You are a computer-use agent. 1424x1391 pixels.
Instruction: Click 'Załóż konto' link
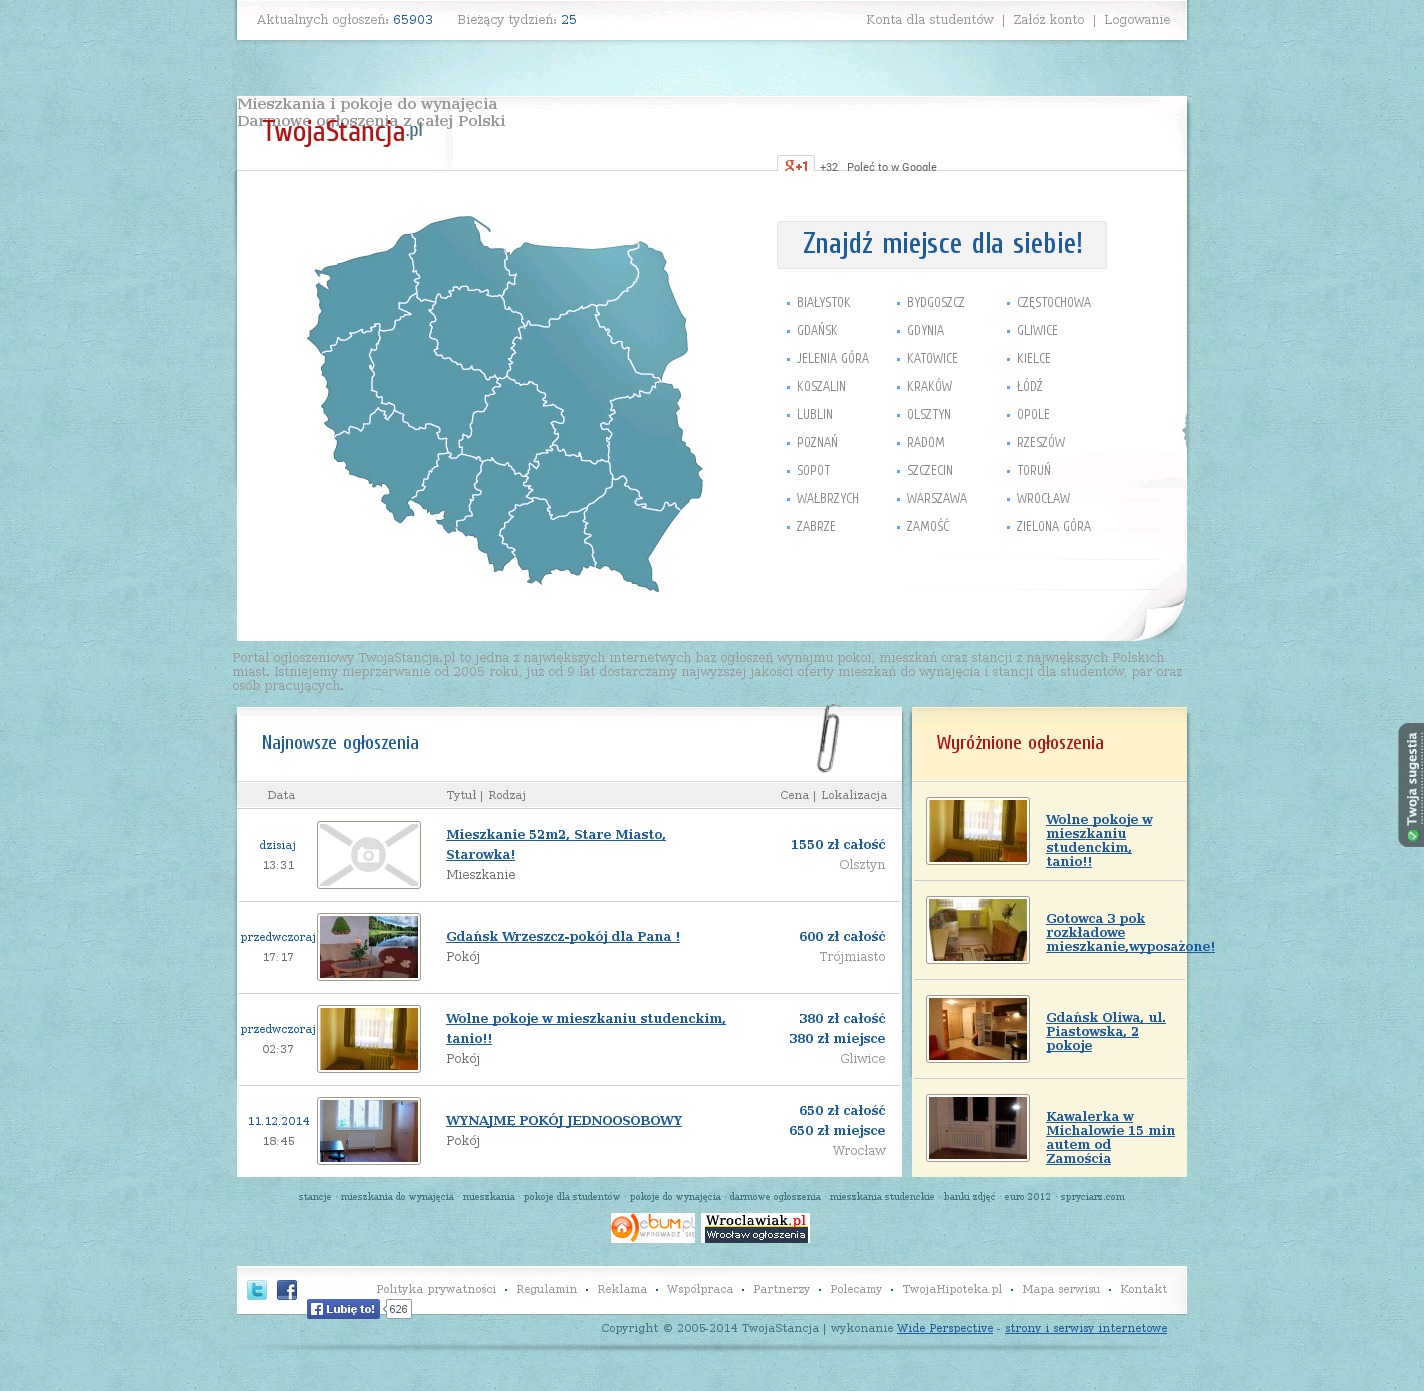click(x=1048, y=20)
